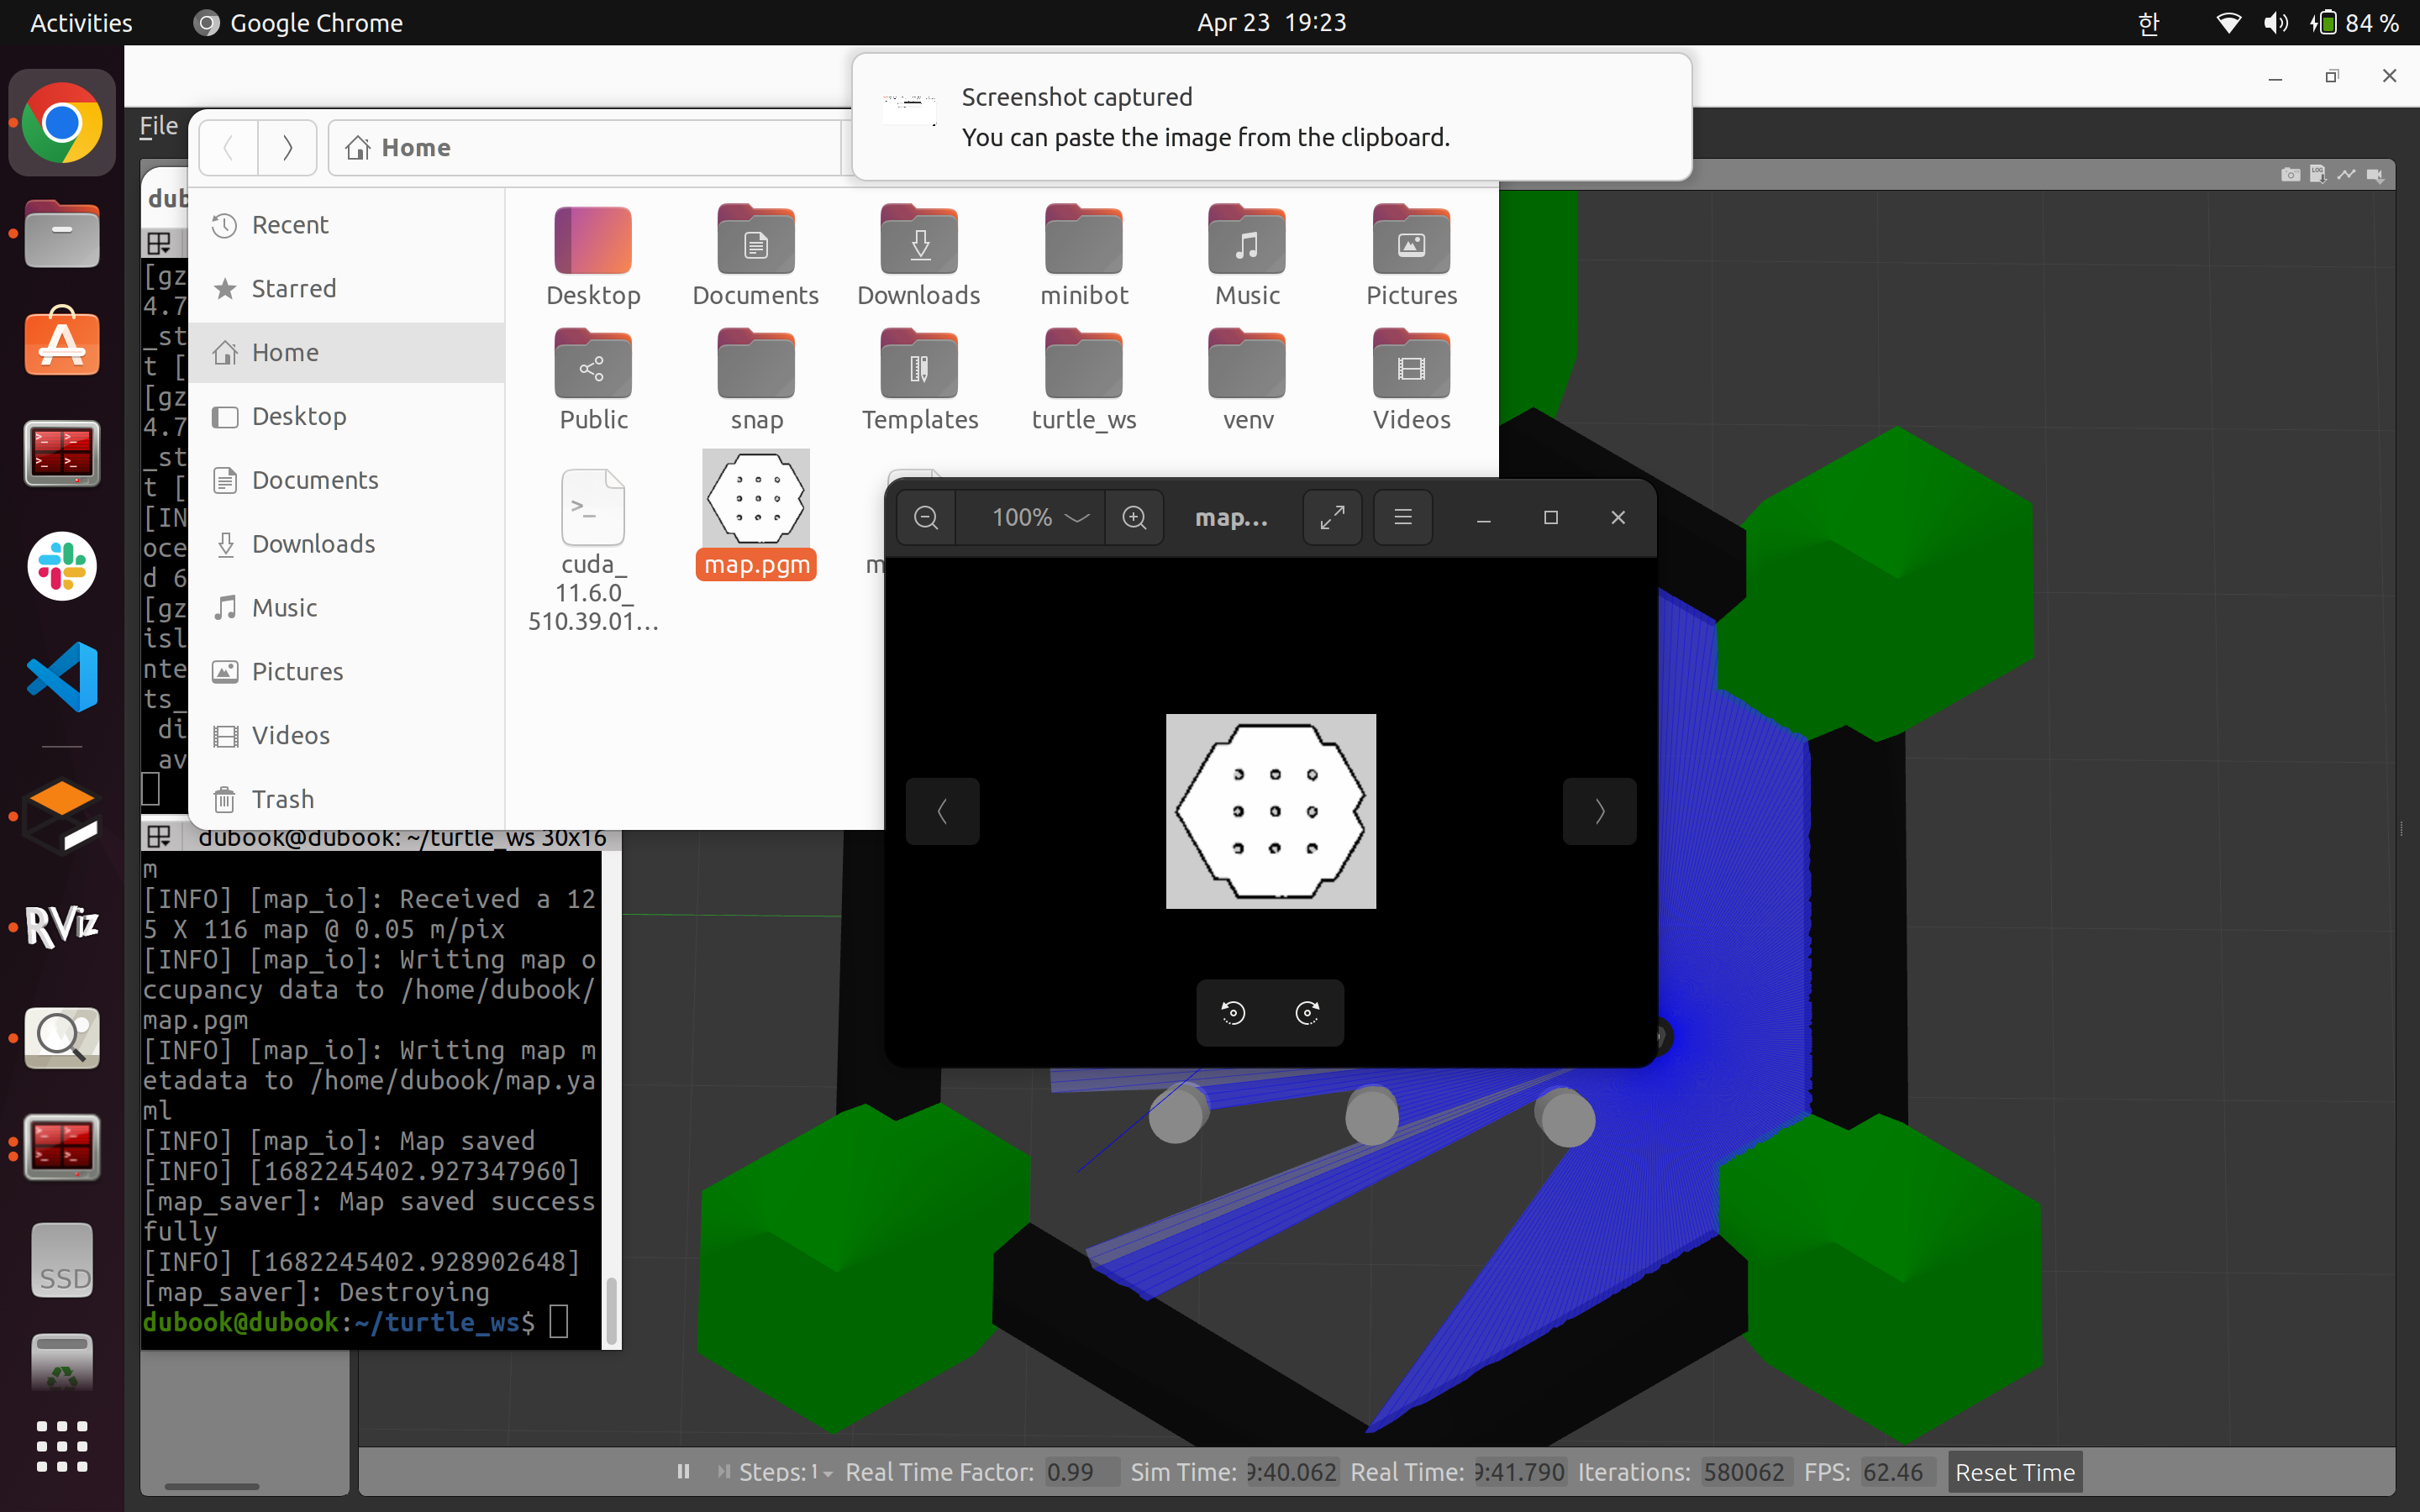Image resolution: width=2420 pixels, height=1512 pixels.
Task: Rotate map image counterclockwise
Action: point(1233,1012)
